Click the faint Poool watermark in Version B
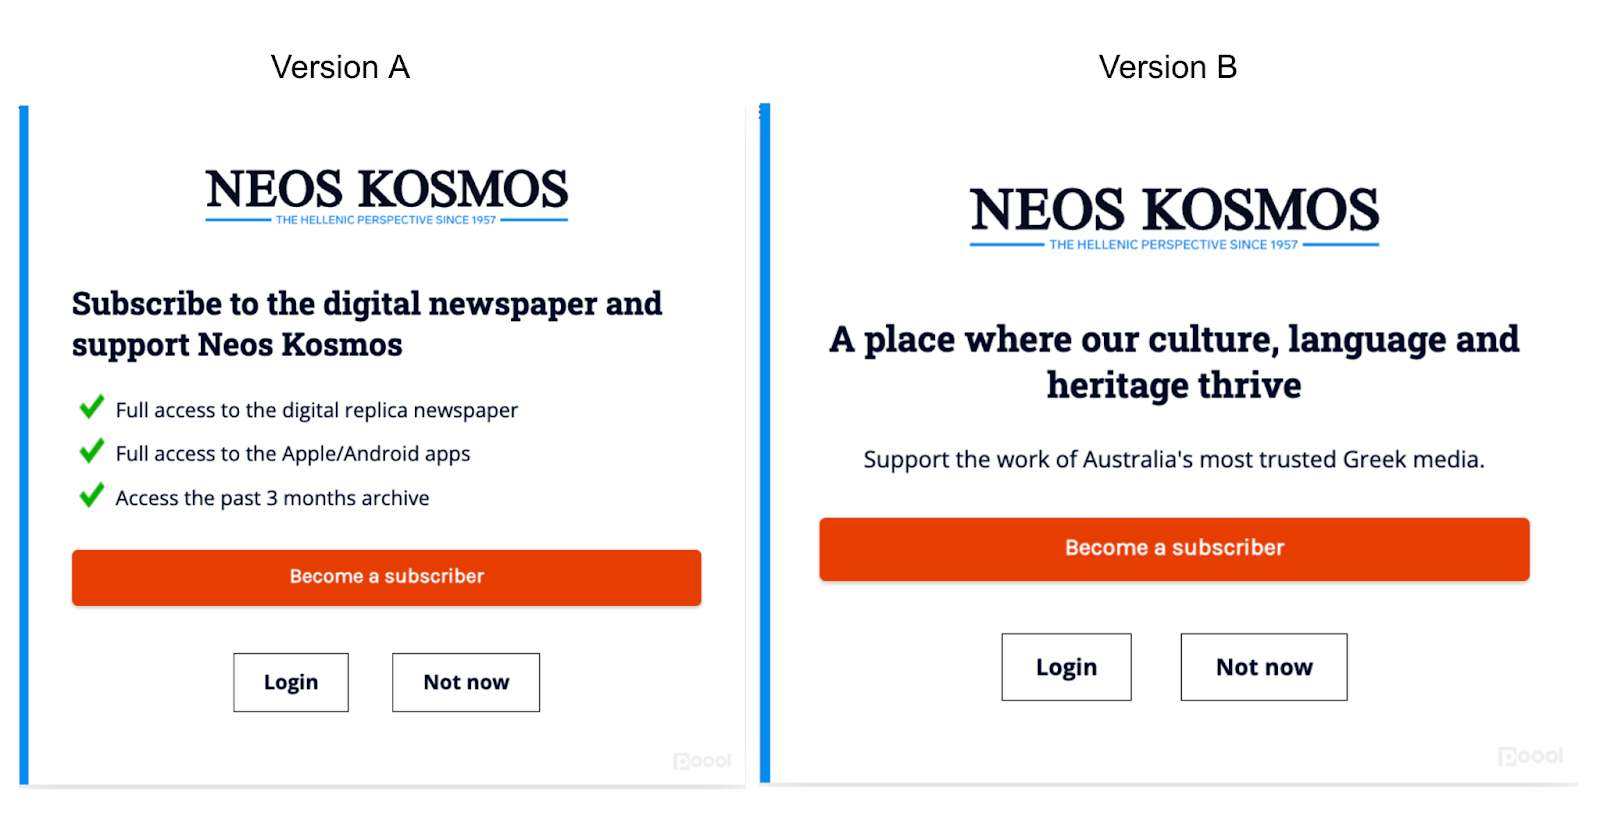Viewport: 1600px width, 813px height. coord(1531,757)
